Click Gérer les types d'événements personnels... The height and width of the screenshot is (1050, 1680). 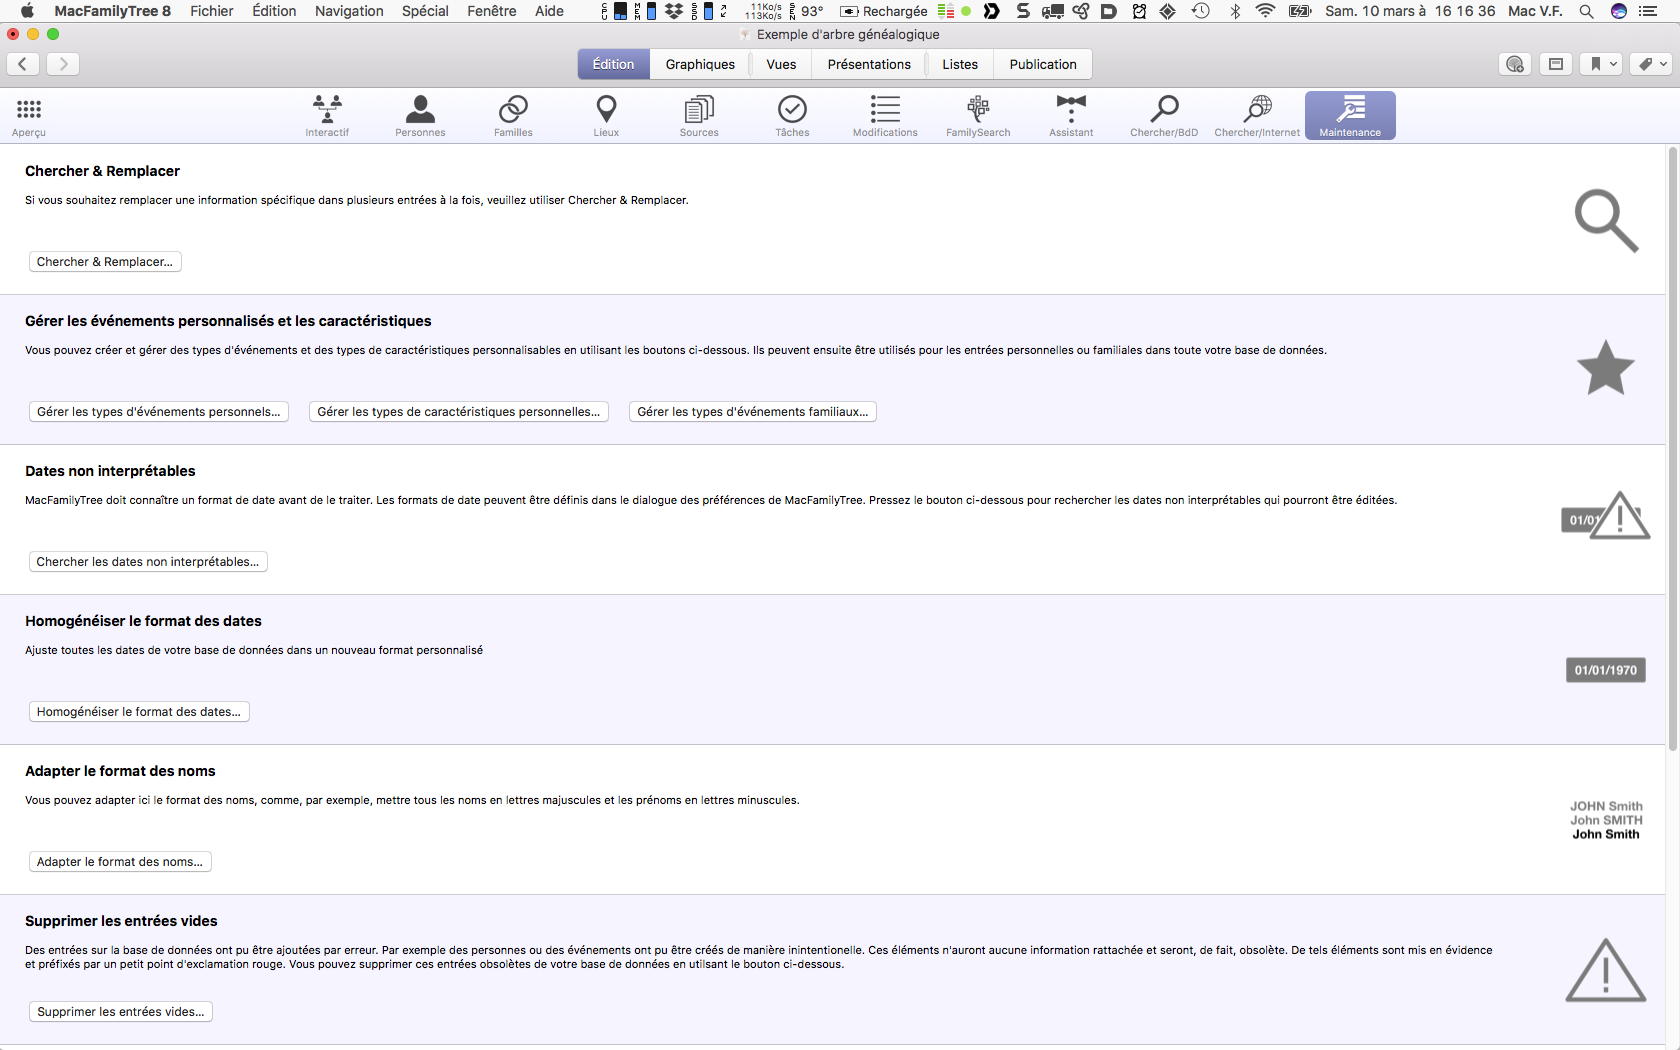(x=159, y=412)
